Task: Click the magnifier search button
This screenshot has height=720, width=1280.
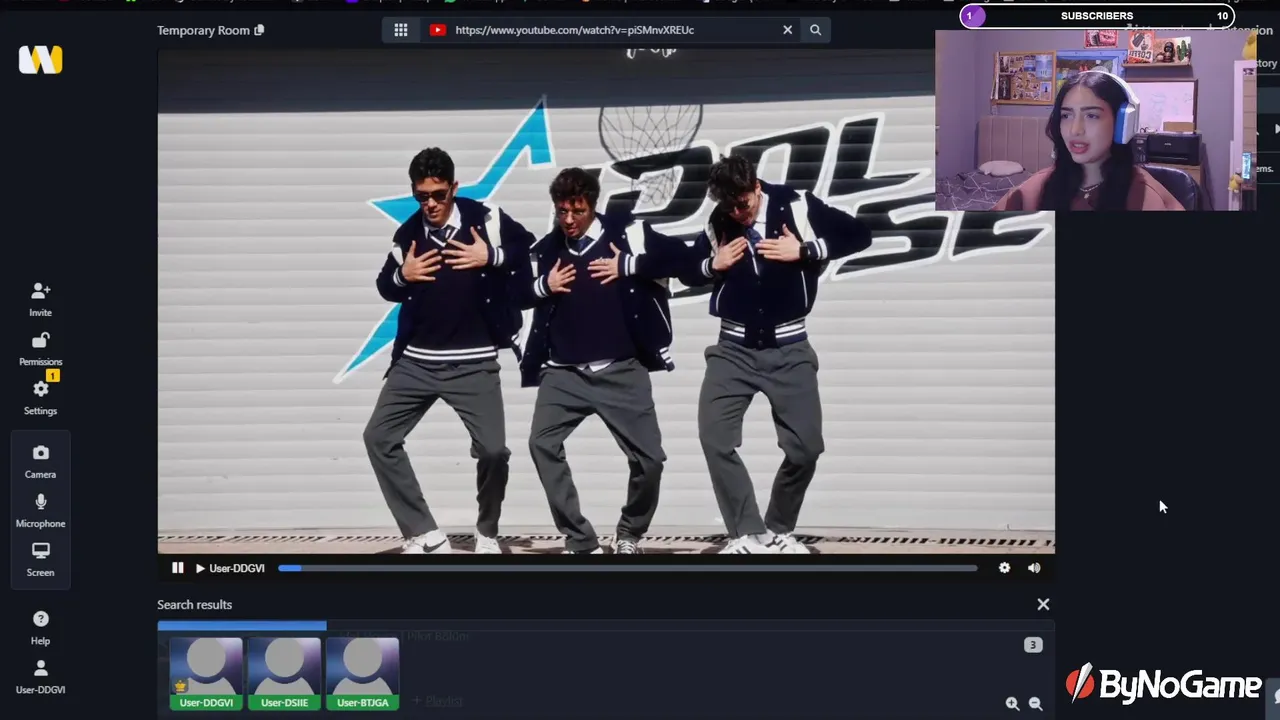Action: [816, 30]
